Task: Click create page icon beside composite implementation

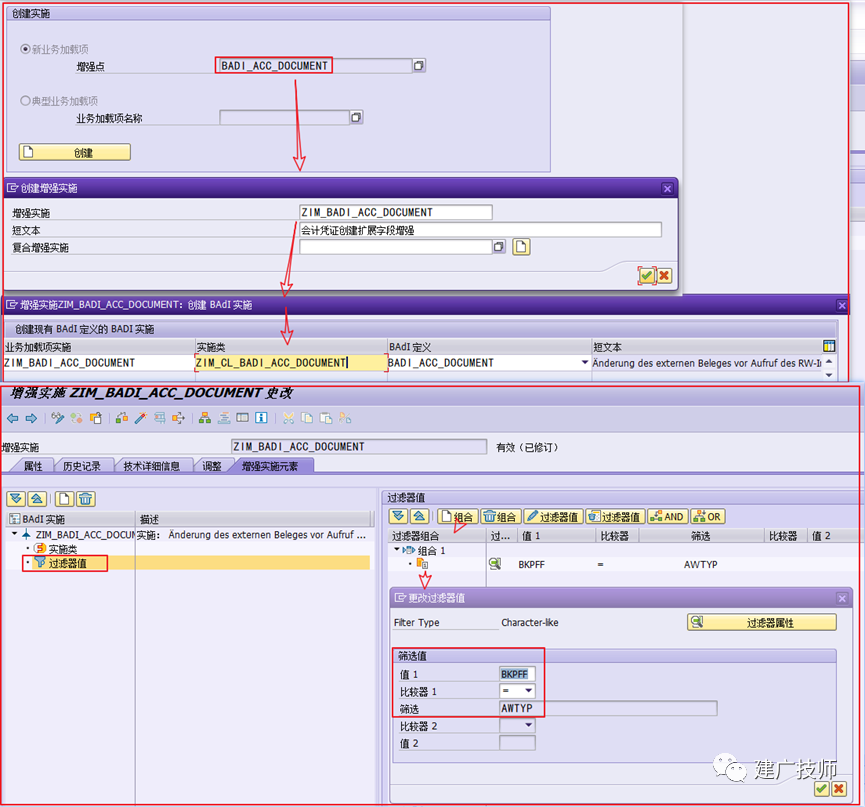Action: pyautogui.click(x=521, y=247)
